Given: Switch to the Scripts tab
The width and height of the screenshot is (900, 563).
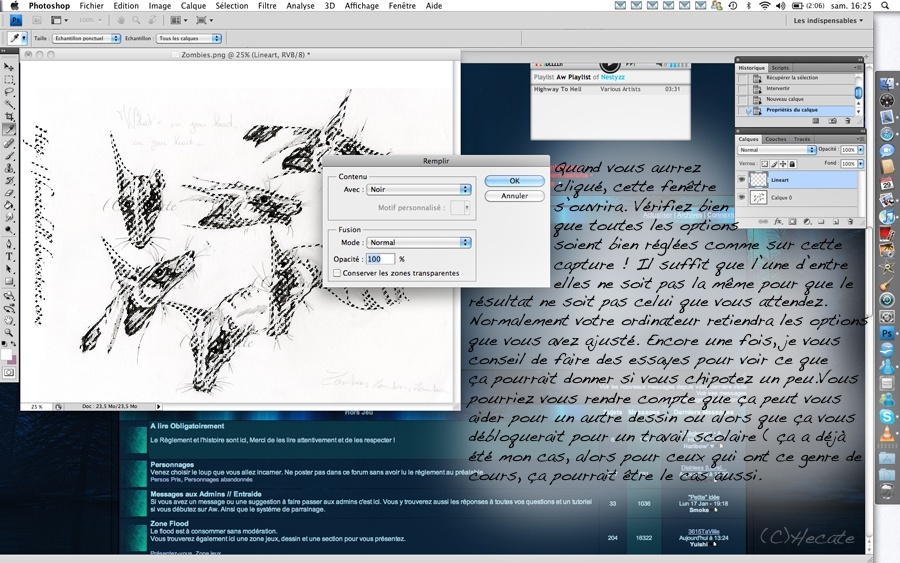Looking at the screenshot, I should click(x=779, y=68).
